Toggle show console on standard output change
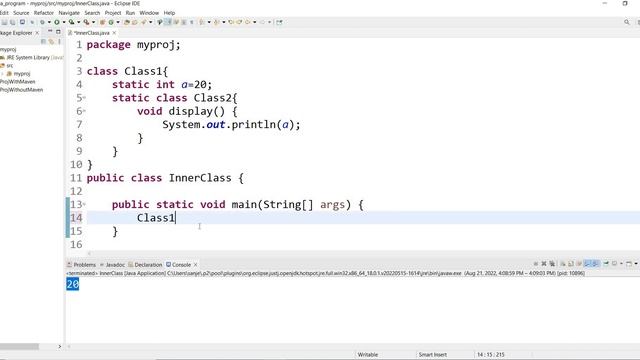 [x=587, y=264]
